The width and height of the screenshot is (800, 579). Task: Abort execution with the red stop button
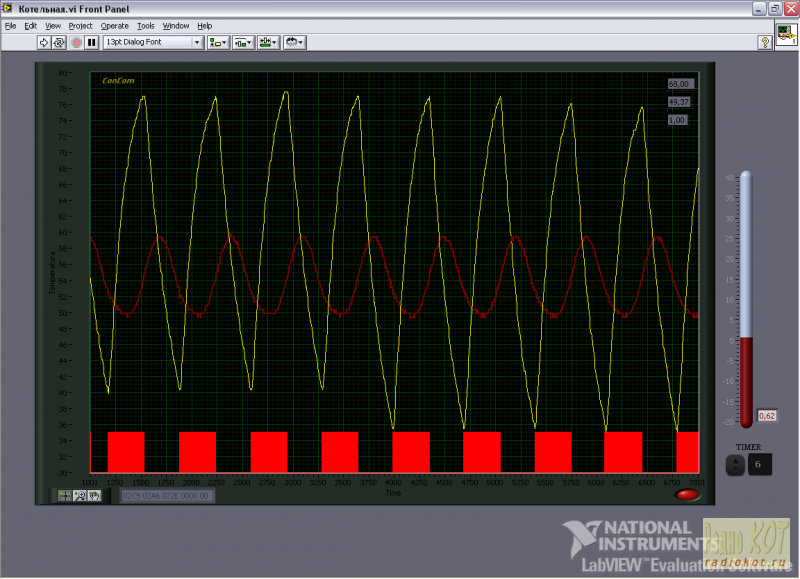(x=77, y=42)
